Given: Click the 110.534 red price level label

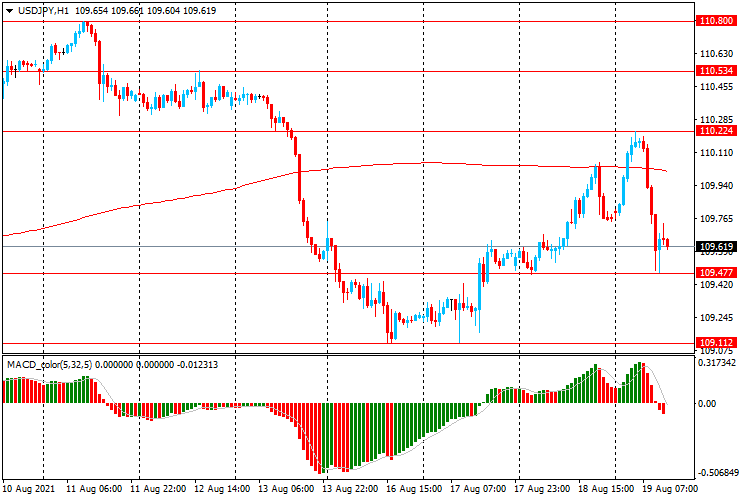Looking at the screenshot, I should [716, 71].
